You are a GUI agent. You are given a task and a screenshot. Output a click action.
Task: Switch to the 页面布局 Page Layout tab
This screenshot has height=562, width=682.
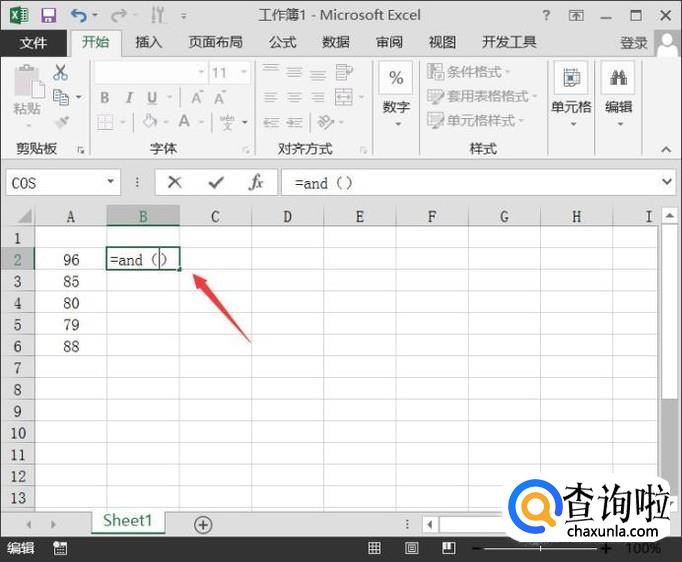[215, 42]
